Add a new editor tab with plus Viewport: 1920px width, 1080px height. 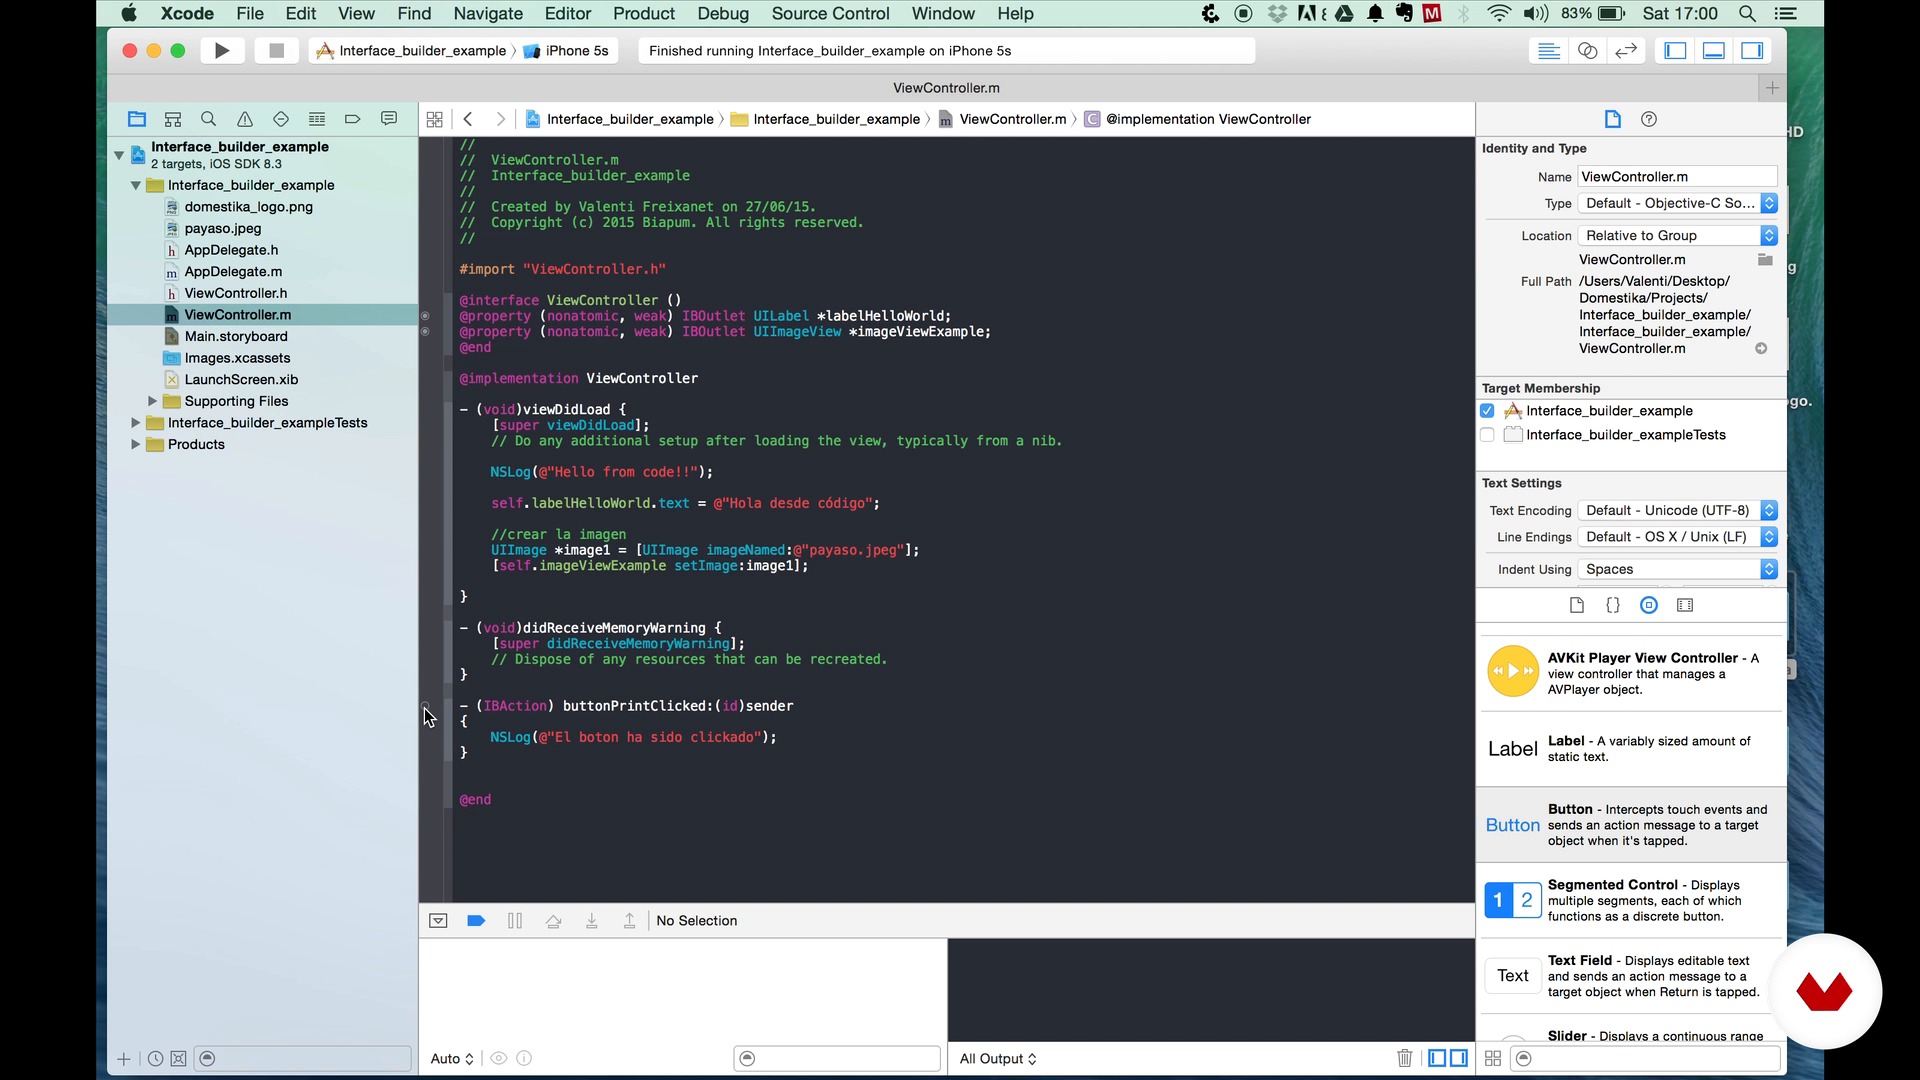point(1772,88)
